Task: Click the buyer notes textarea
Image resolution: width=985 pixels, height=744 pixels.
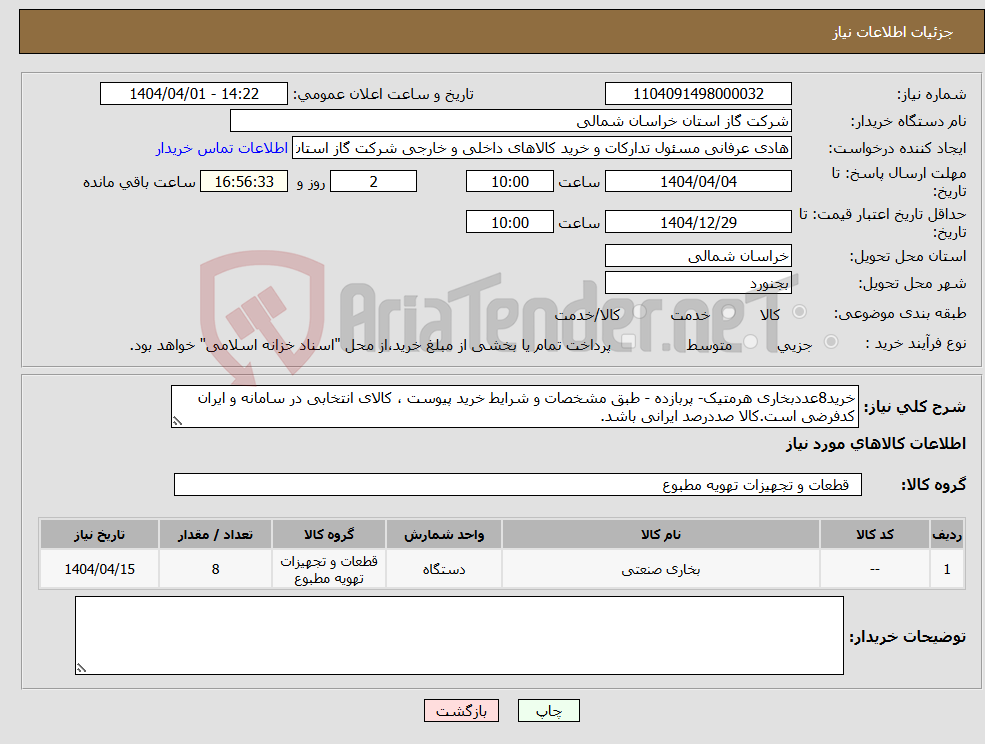Action: click(x=459, y=635)
